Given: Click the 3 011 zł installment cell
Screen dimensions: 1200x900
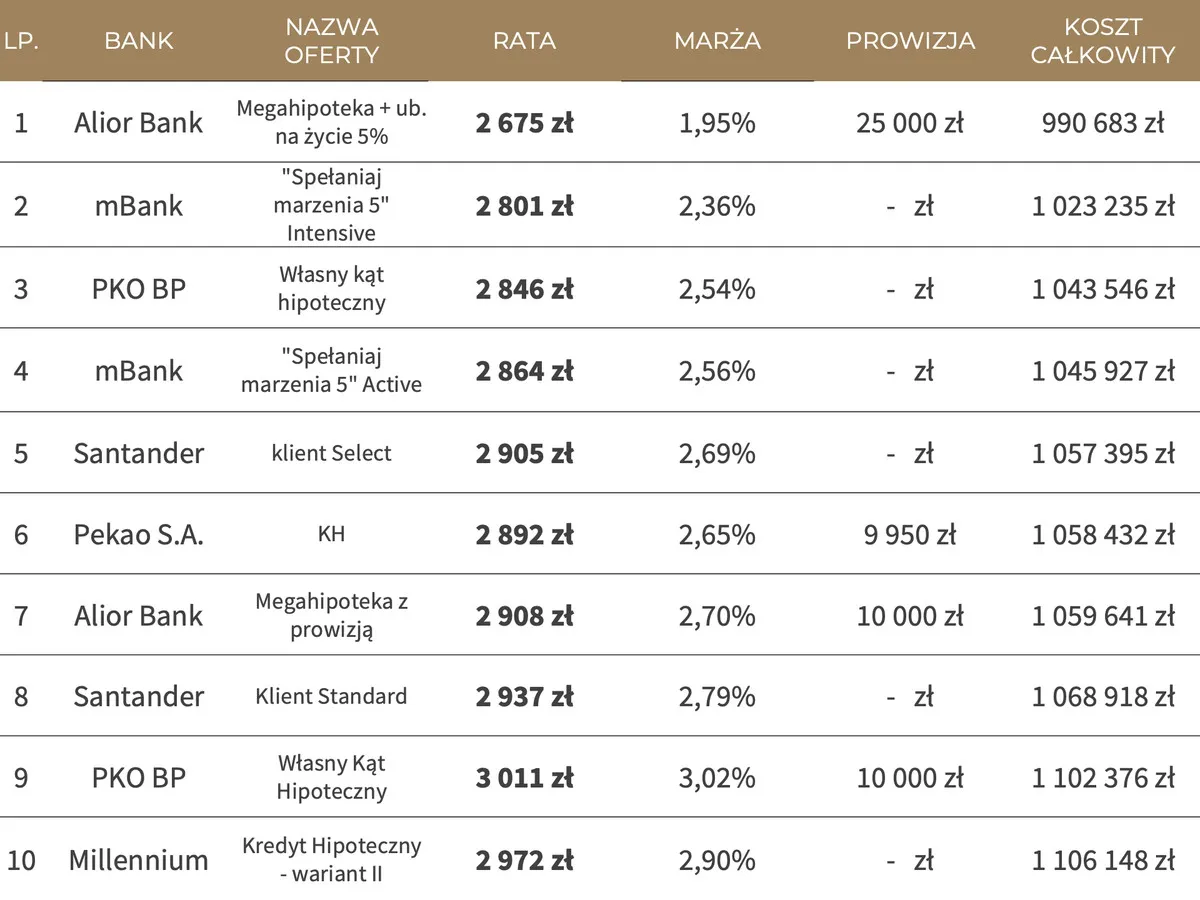Looking at the screenshot, I should [x=524, y=778].
